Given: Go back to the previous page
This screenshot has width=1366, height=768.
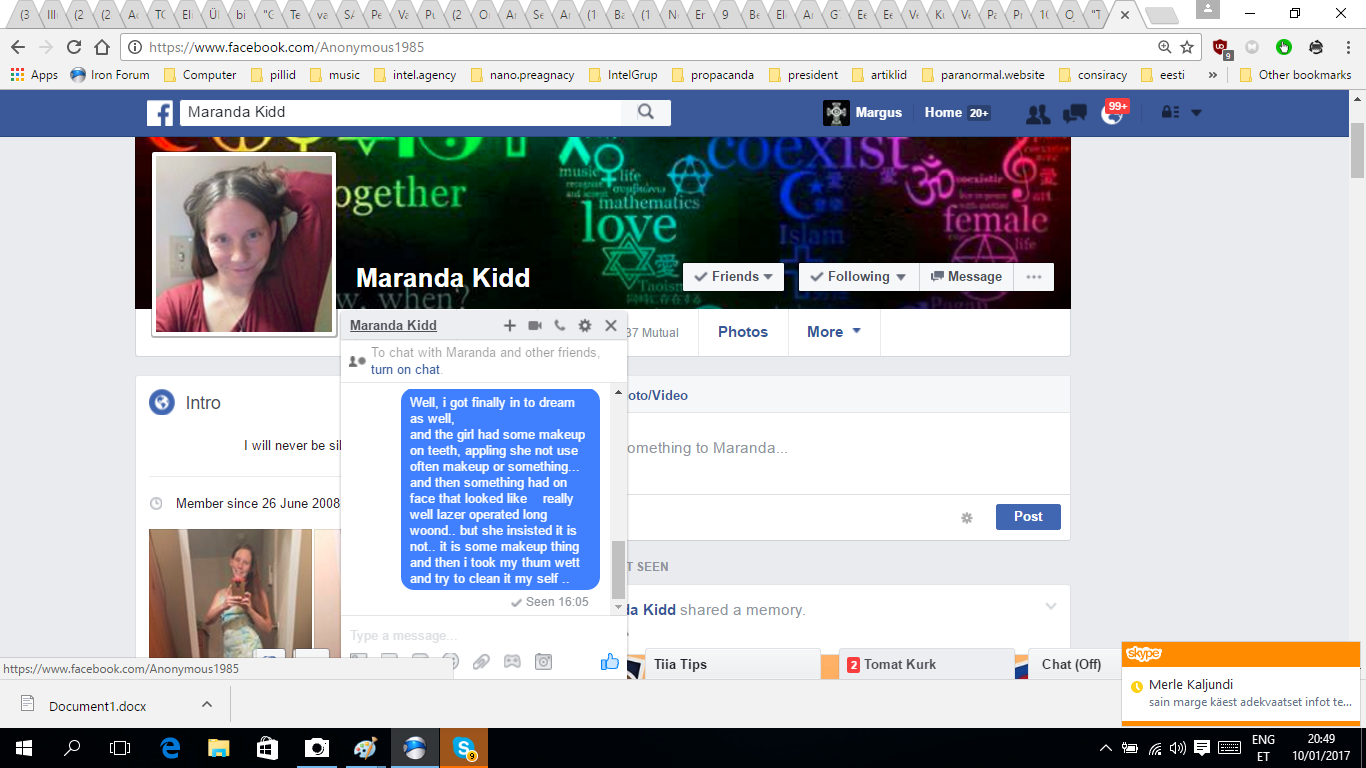Looking at the screenshot, I should tap(18, 47).
